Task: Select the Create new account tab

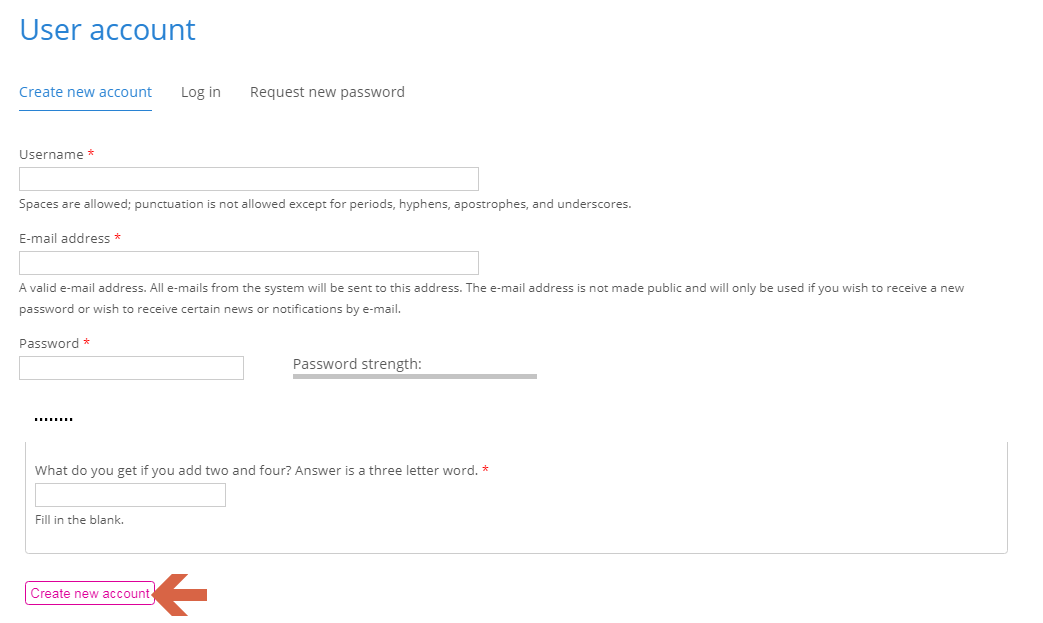Action: pos(85,92)
